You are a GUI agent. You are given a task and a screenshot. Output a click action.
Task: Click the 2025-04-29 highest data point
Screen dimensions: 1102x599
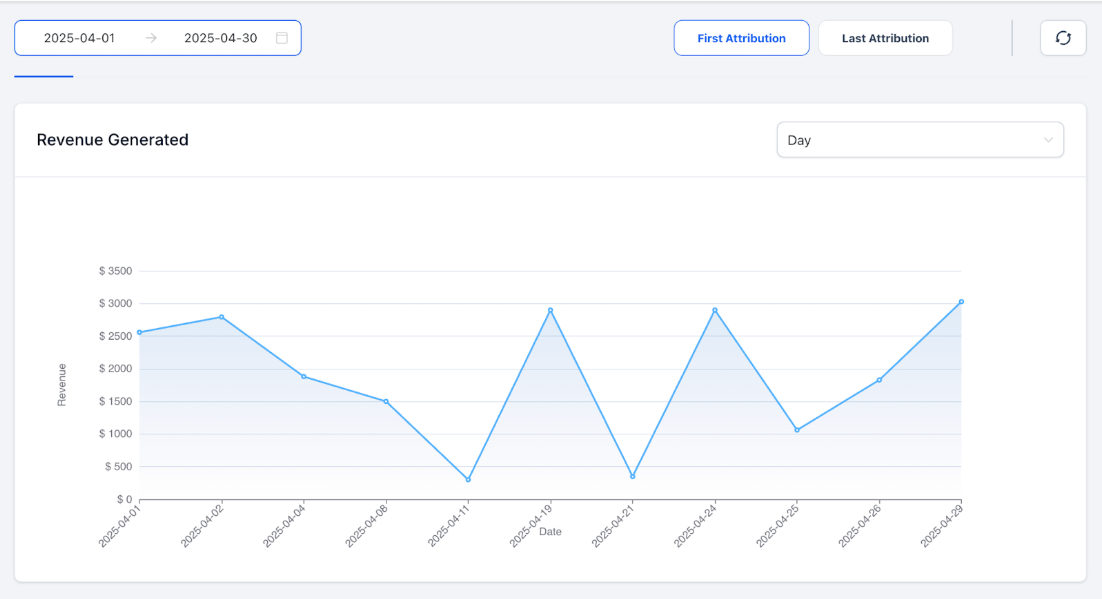pos(961,302)
